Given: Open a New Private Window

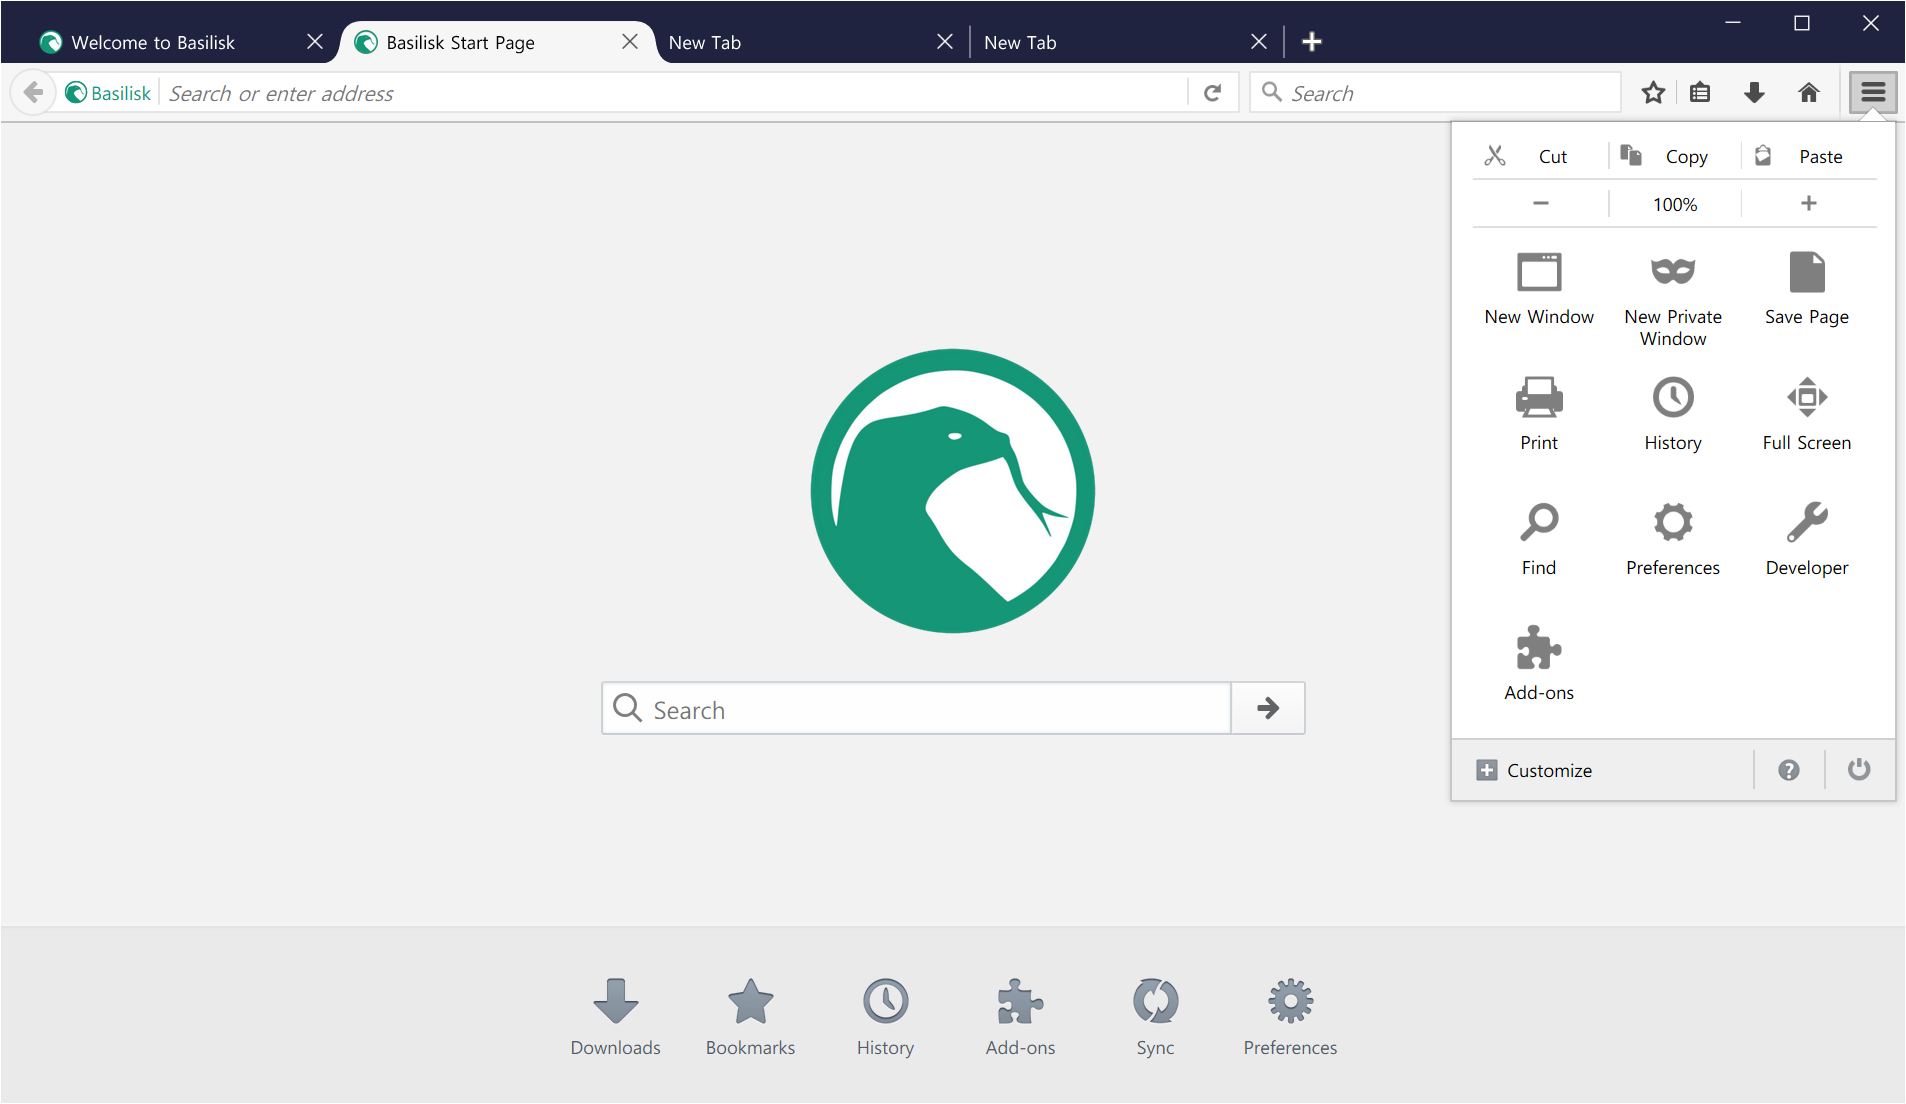Looking at the screenshot, I should 1673,299.
